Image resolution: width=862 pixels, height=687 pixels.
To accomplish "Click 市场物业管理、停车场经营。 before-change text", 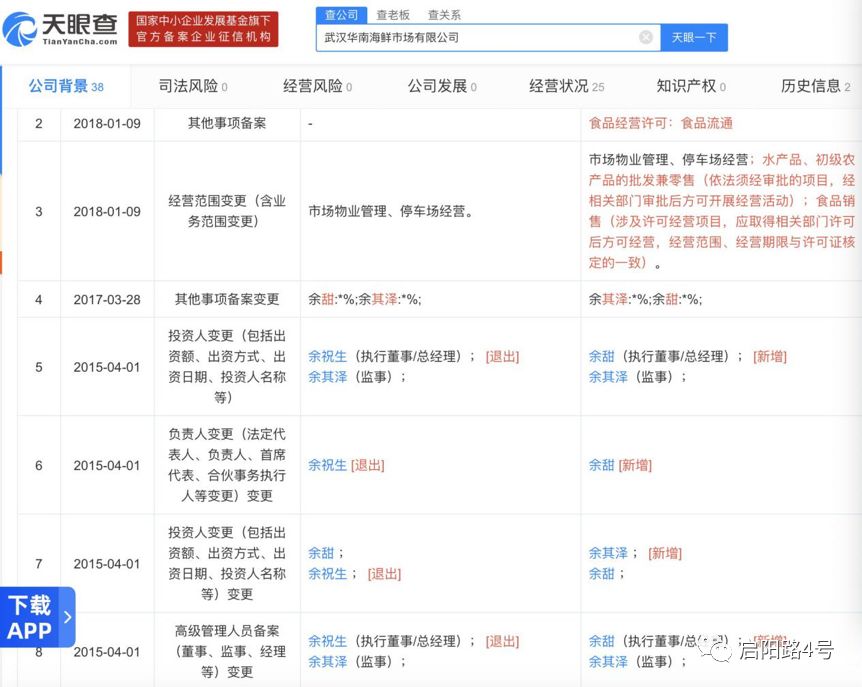I will coord(391,212).
